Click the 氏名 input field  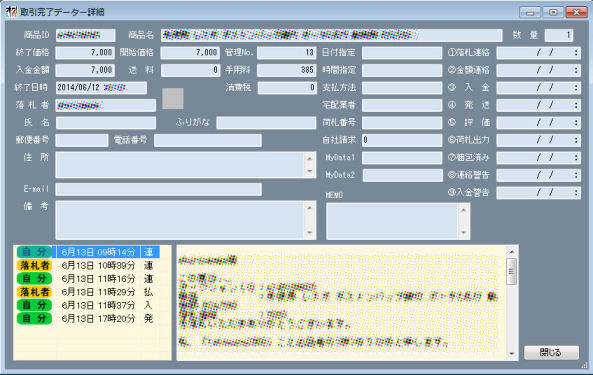coord(106,122)
